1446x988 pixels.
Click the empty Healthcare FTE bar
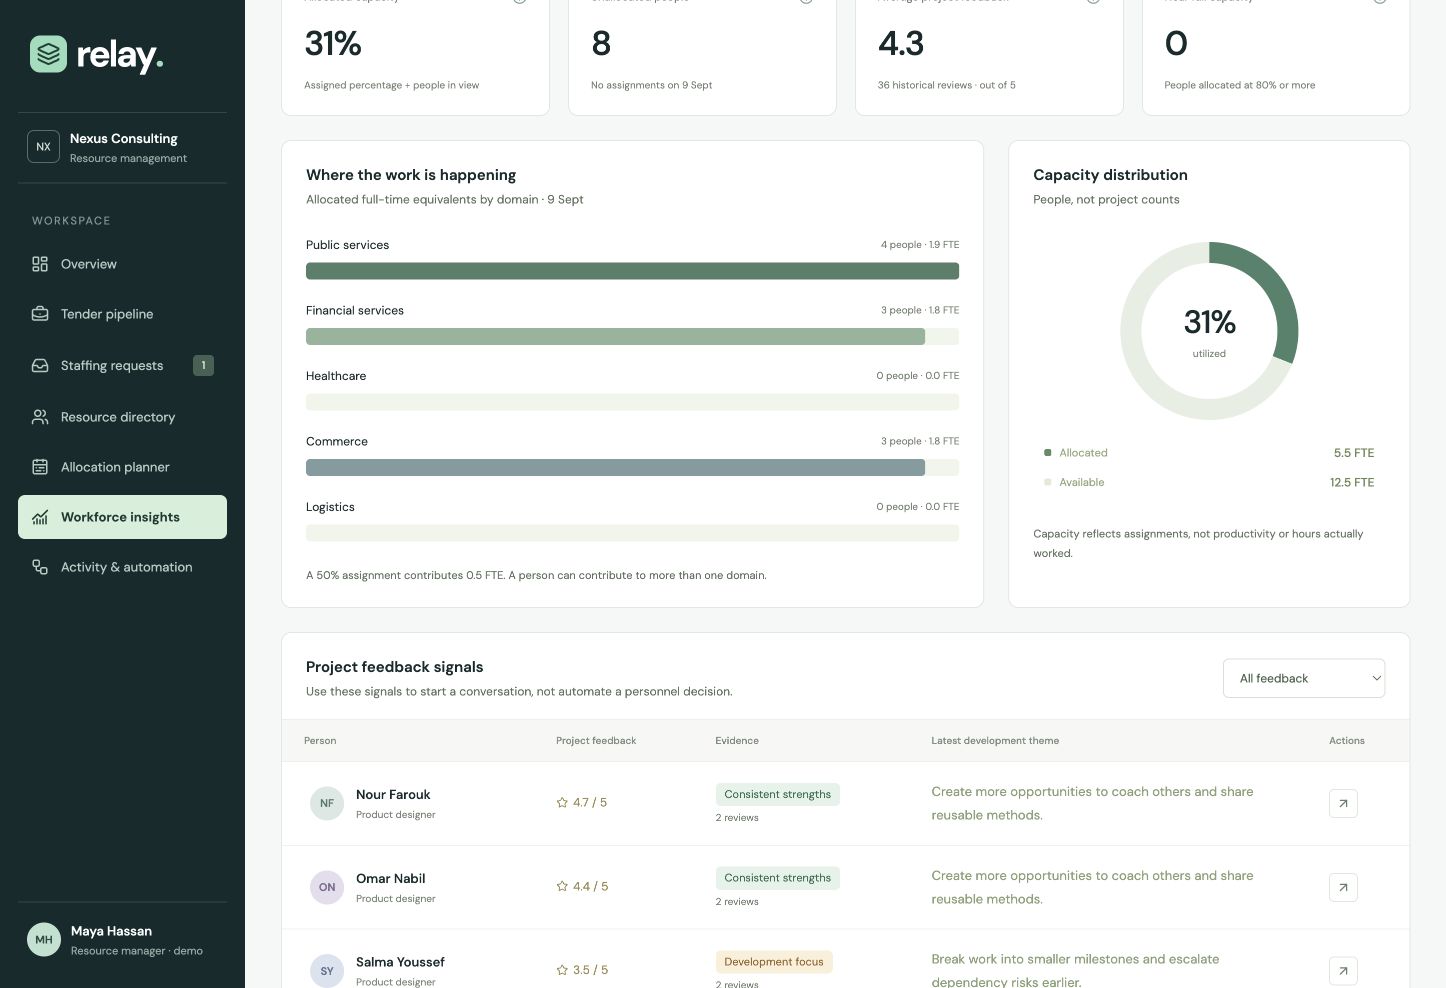tap(632, 402)
